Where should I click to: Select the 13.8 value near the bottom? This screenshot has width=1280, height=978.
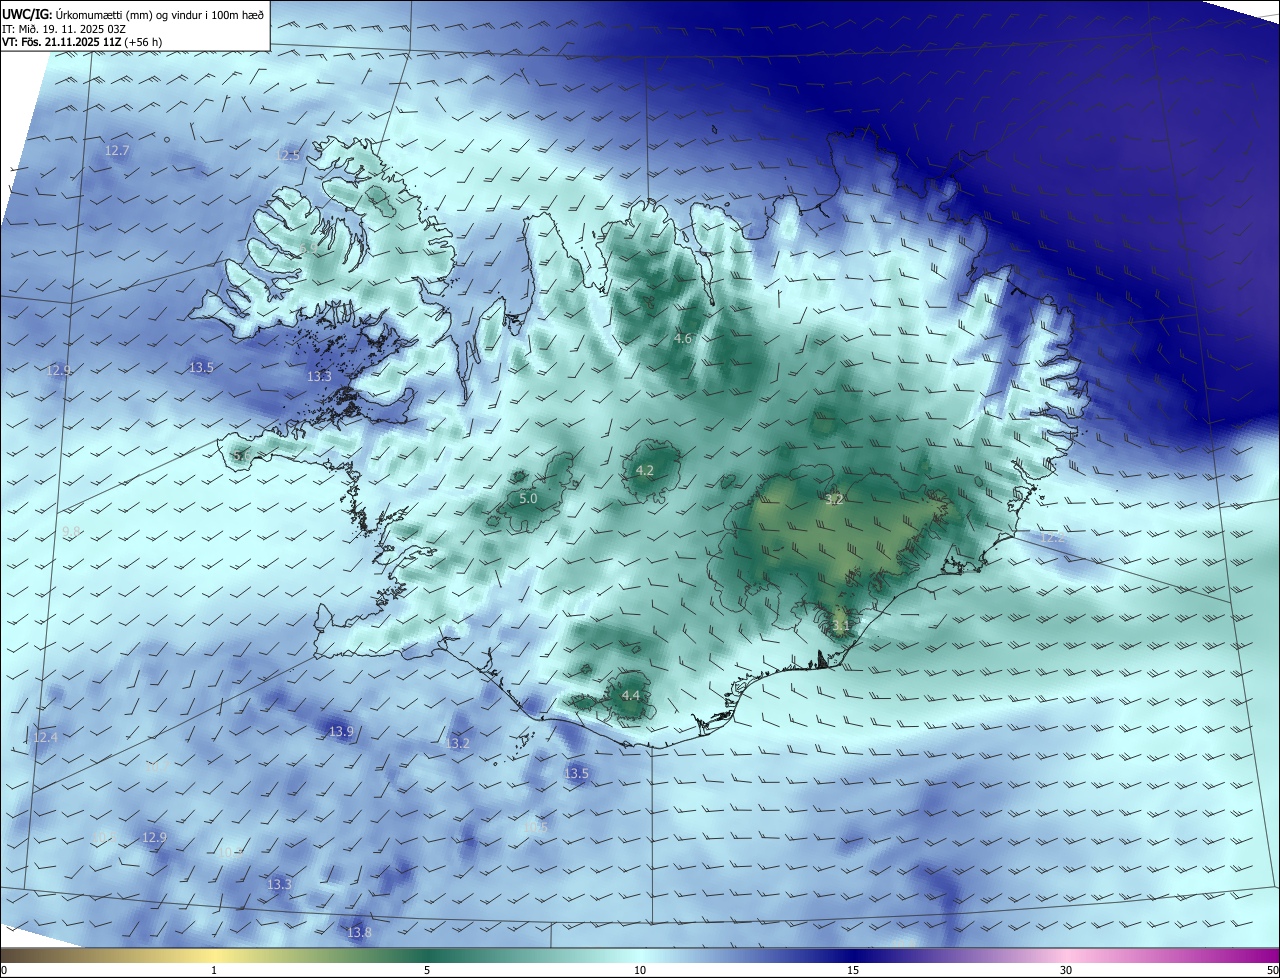[x=359, y=932]
